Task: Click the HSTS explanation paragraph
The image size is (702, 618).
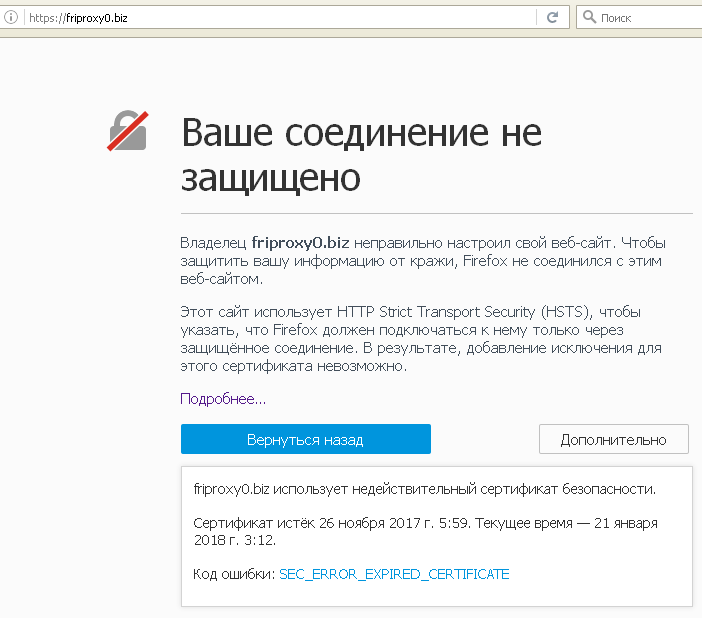Action: point(421,339)
